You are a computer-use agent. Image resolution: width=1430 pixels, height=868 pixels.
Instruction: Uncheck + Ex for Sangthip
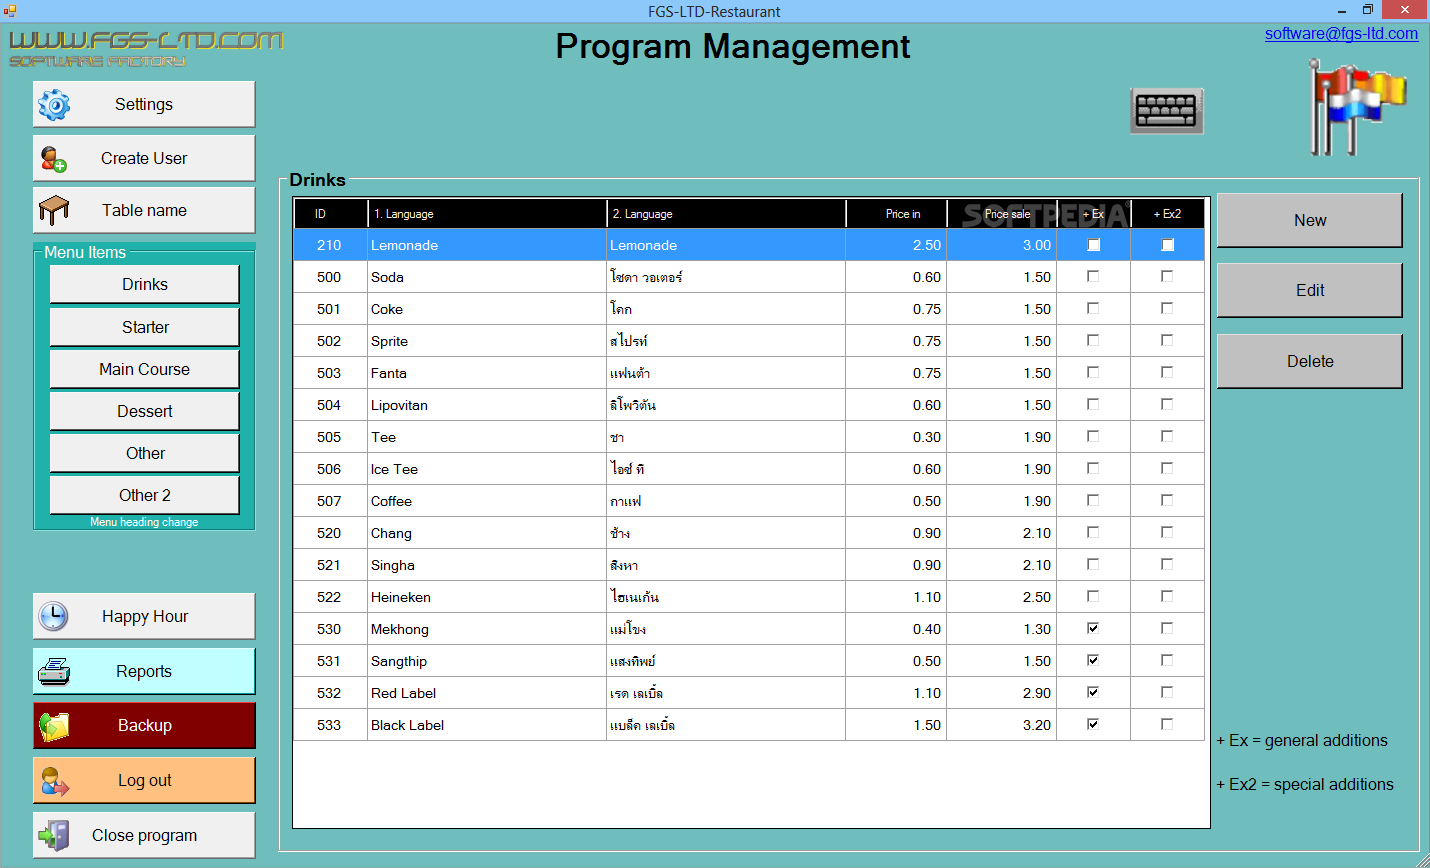point(1093,661)
